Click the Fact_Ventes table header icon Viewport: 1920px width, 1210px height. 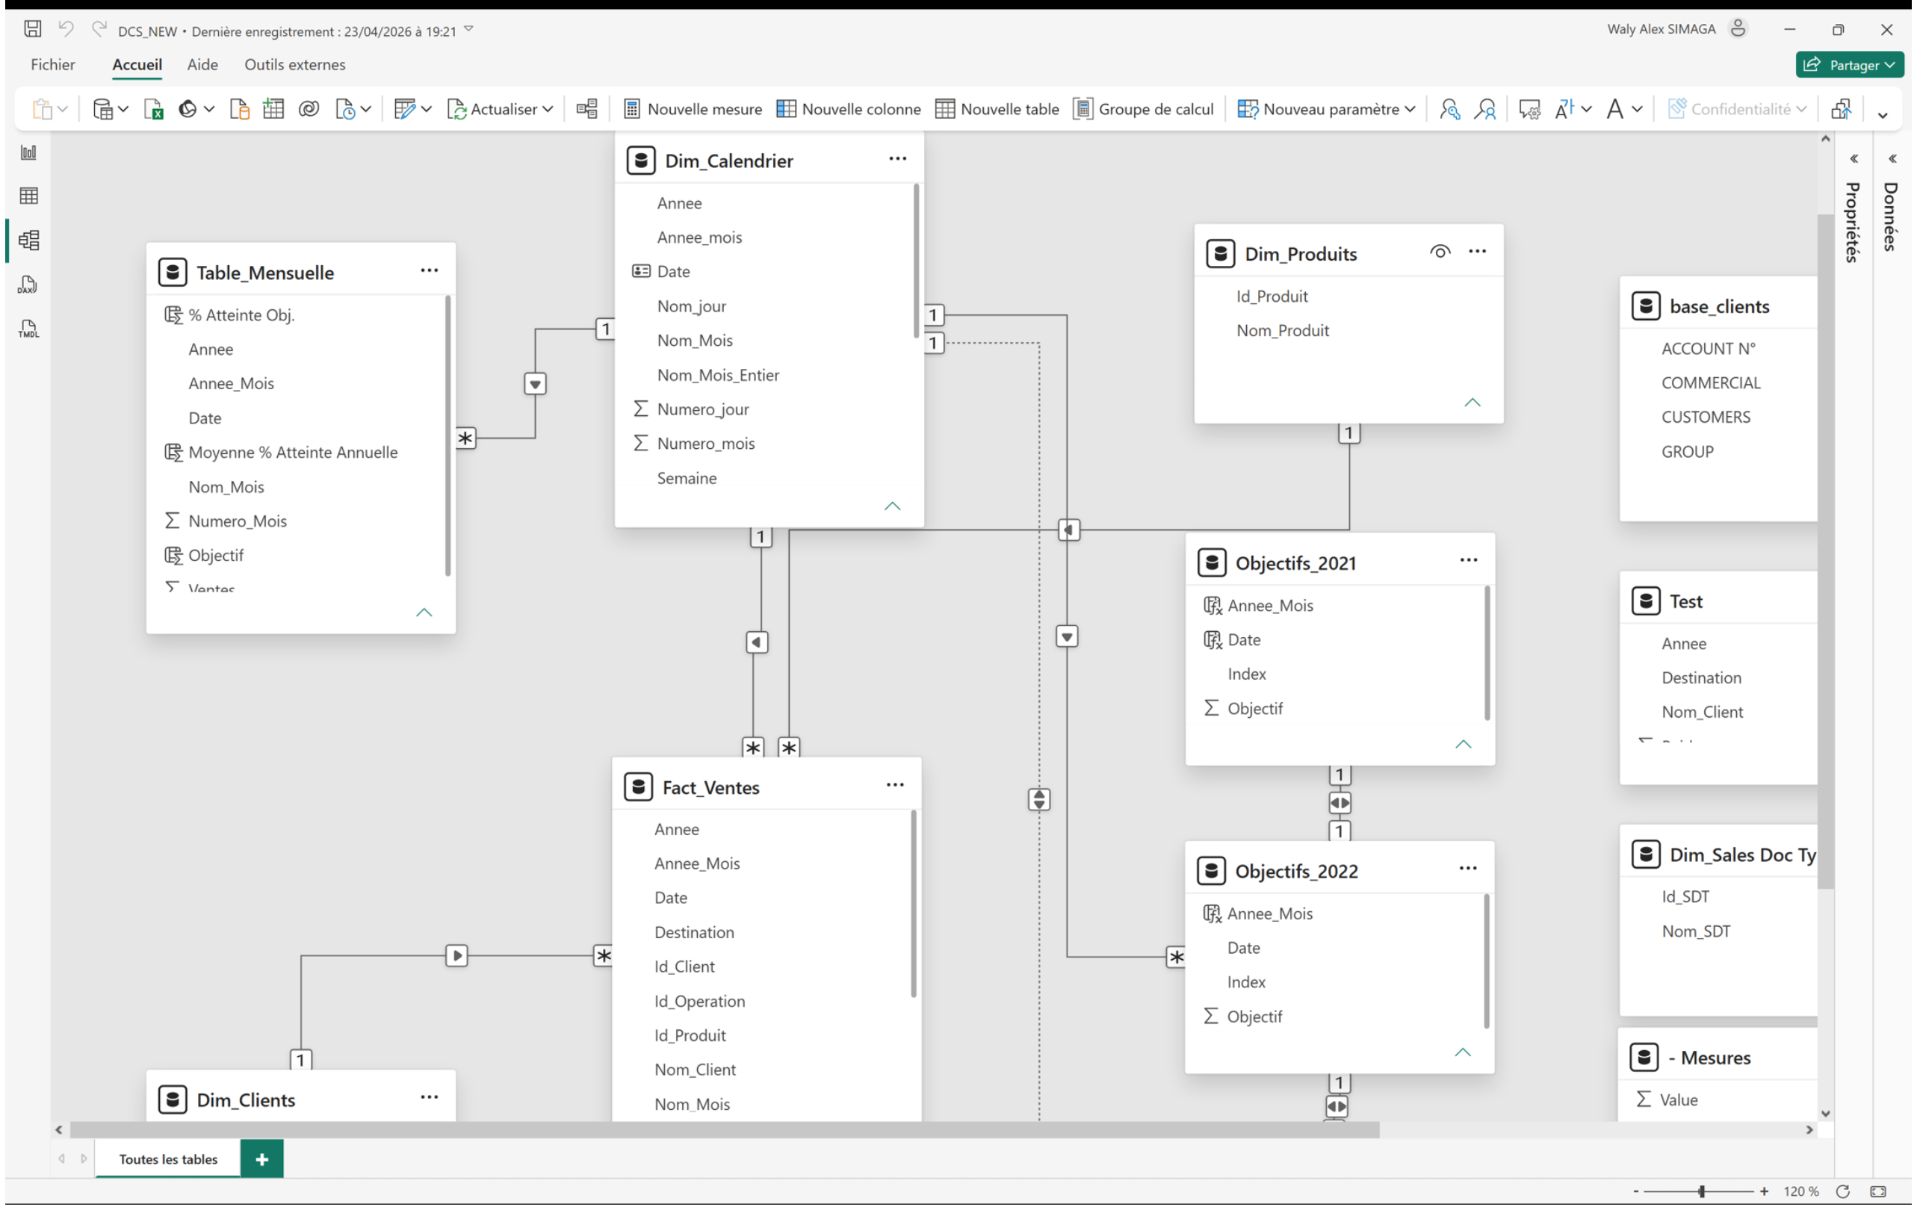pos(638,787)
